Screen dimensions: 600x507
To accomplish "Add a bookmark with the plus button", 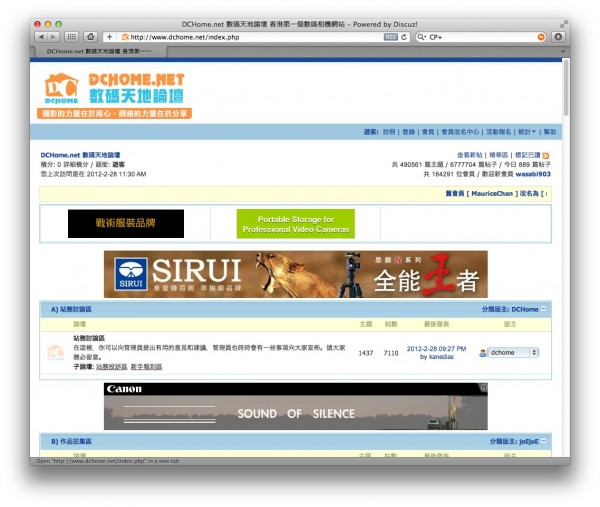I will coord(109,37).
